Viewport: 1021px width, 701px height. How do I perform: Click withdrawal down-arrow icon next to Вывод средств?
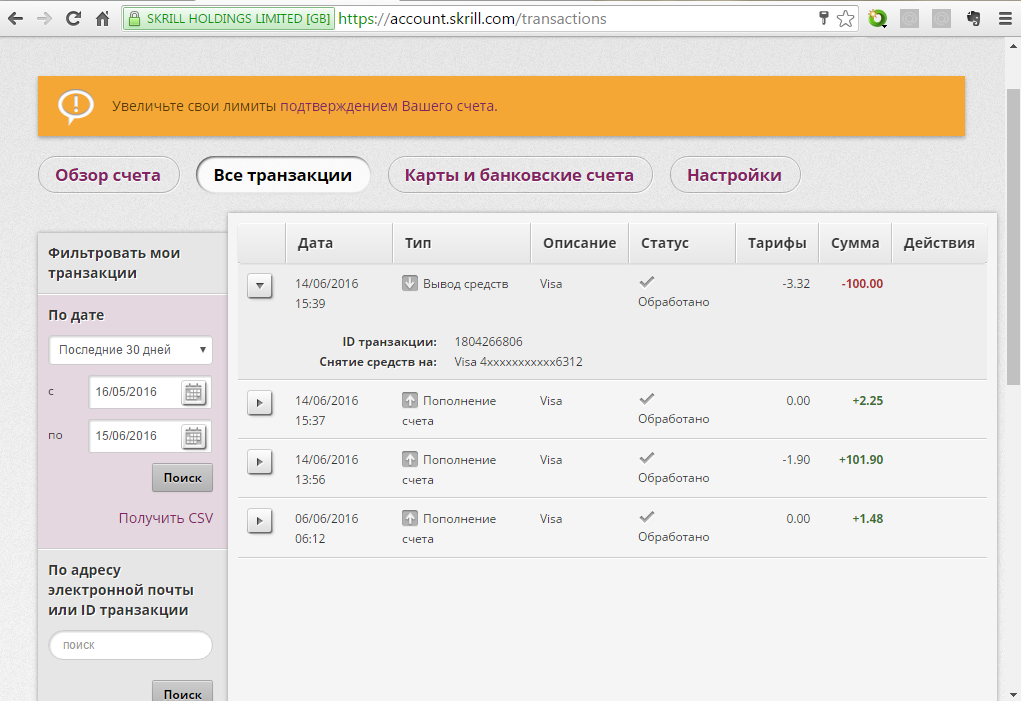pyautogui.click(x=410, y=283)
